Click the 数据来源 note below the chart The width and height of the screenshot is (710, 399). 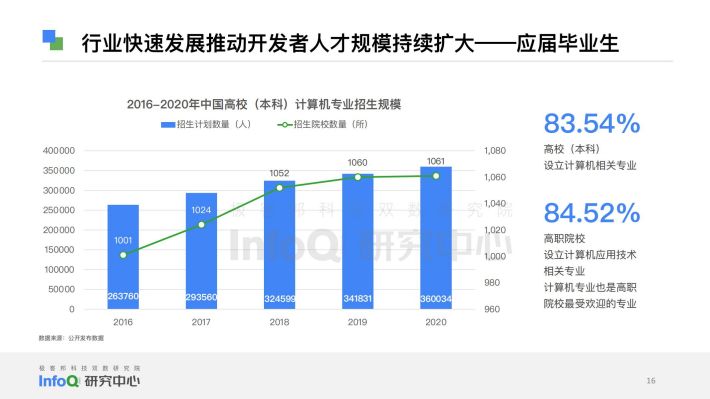pyautogui.click(x=71, y=338)
